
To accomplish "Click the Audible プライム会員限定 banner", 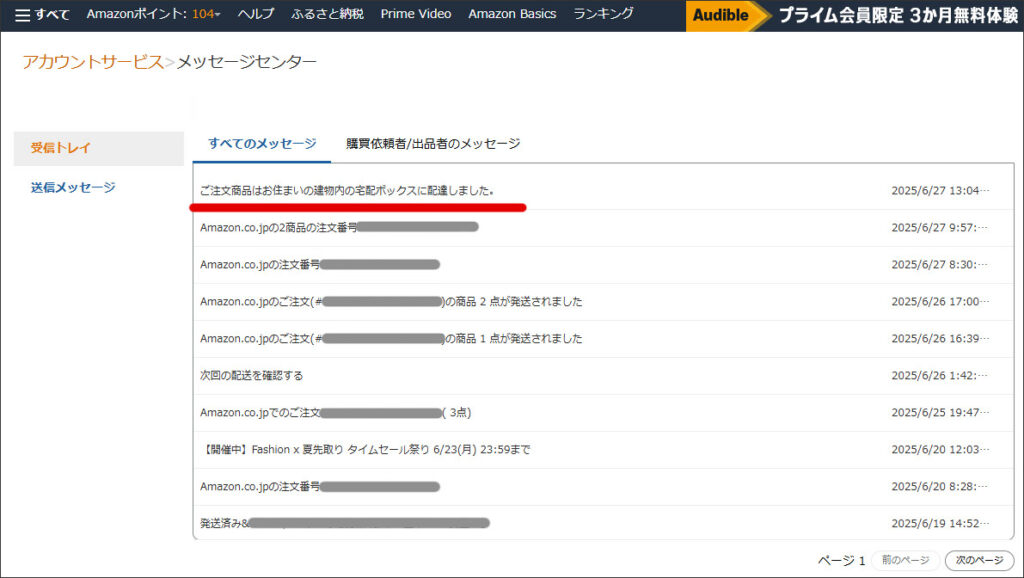I will (x=854, y=15).
